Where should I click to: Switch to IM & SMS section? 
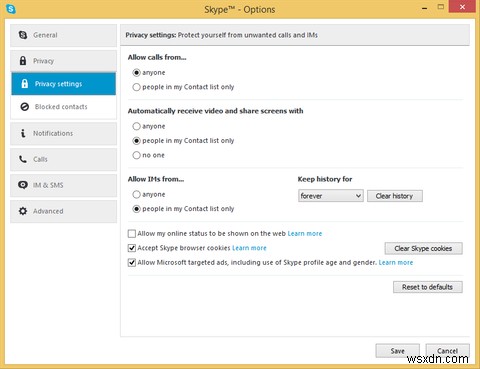(x=63, y=185)
